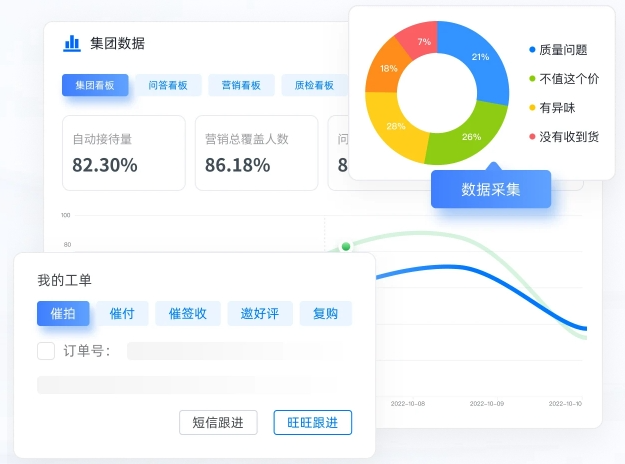
Task: Click the green 26% donut segment
Action: pos(470,136)
